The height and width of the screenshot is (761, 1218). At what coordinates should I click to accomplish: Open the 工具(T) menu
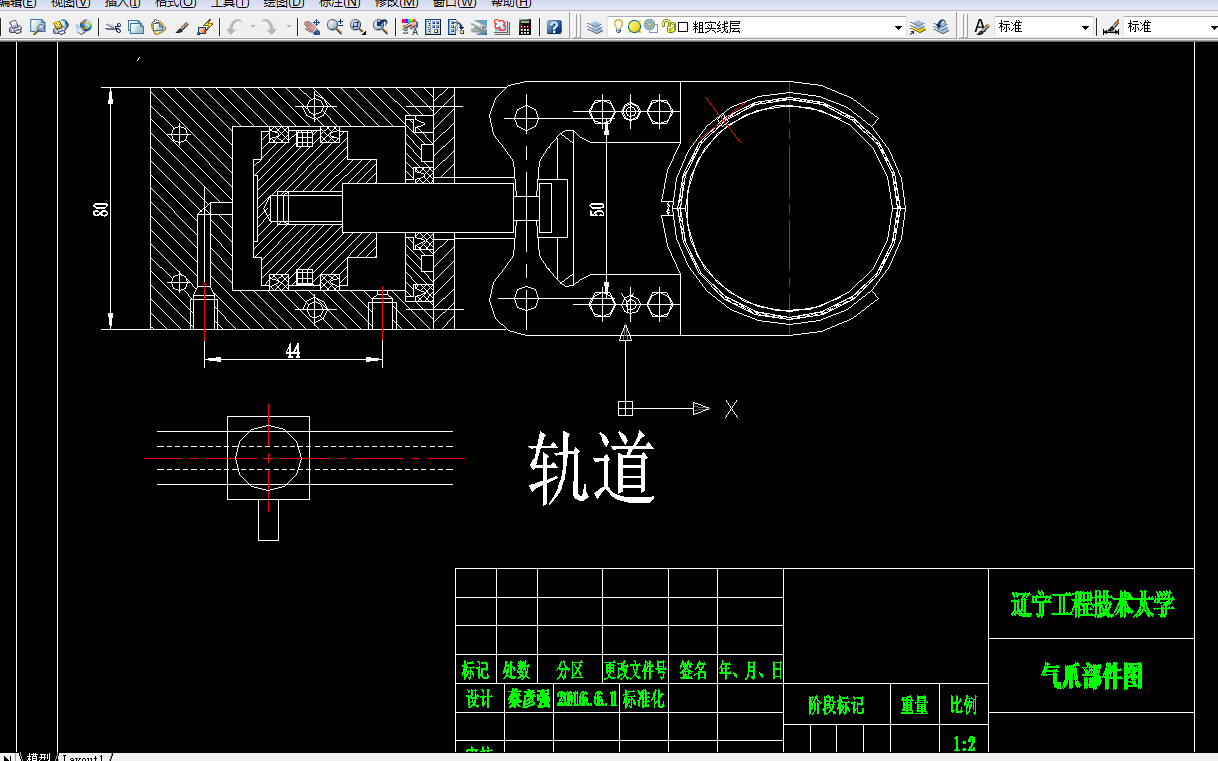coord(229,4)
